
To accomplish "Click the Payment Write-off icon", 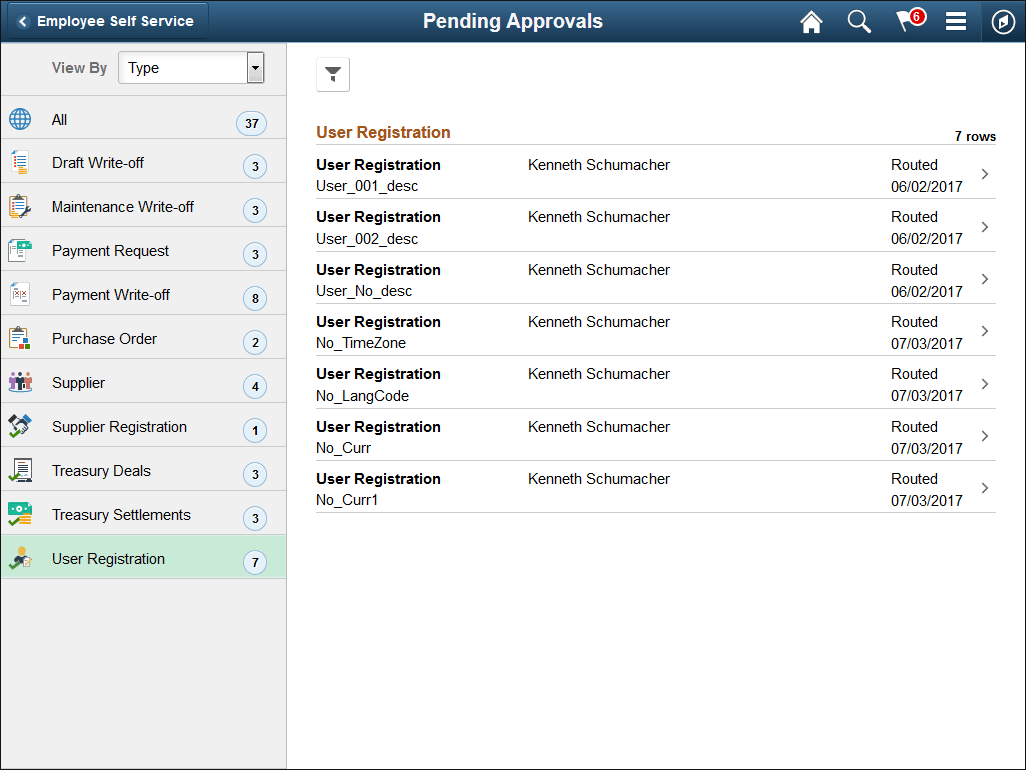I will 20,294.
